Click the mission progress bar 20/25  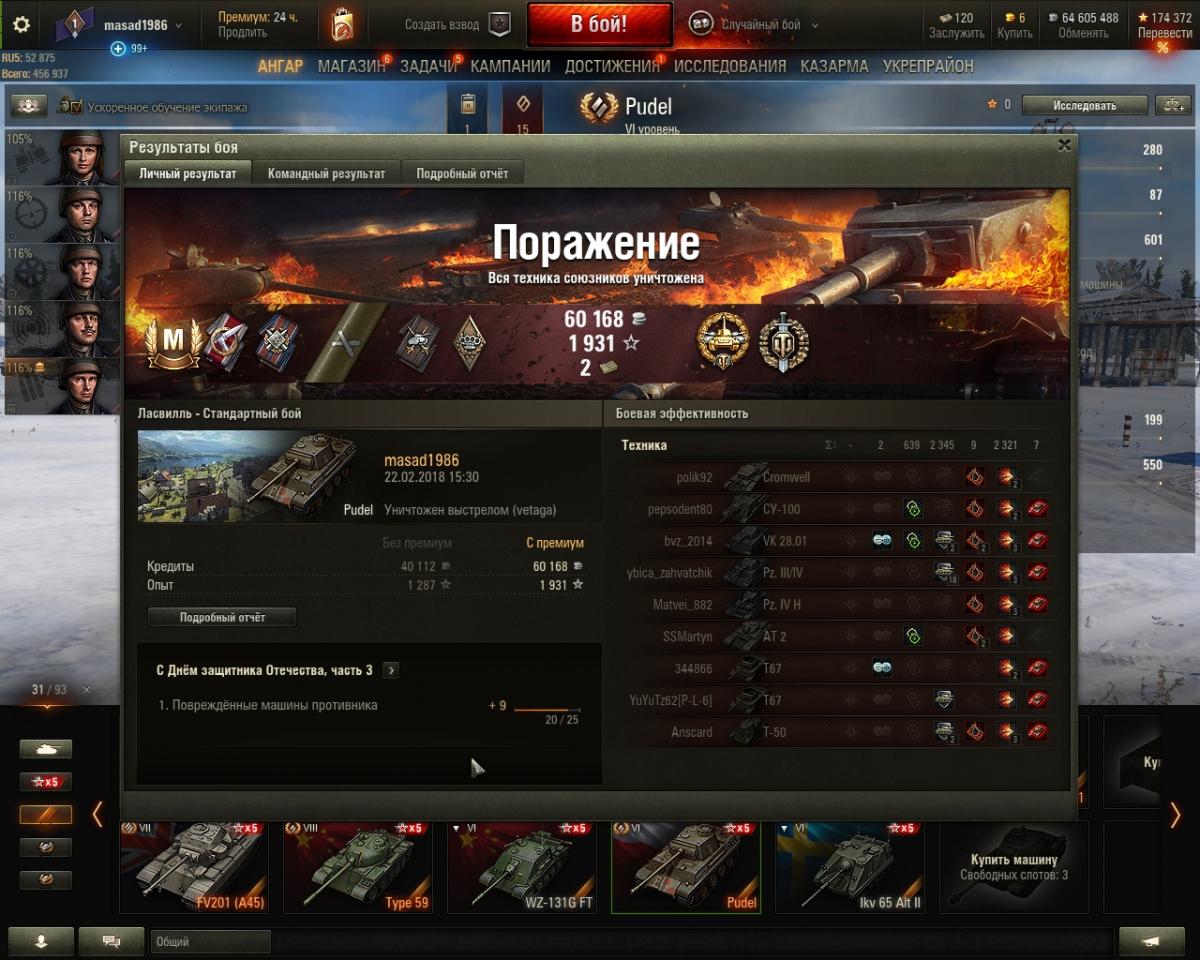(546, 710)
